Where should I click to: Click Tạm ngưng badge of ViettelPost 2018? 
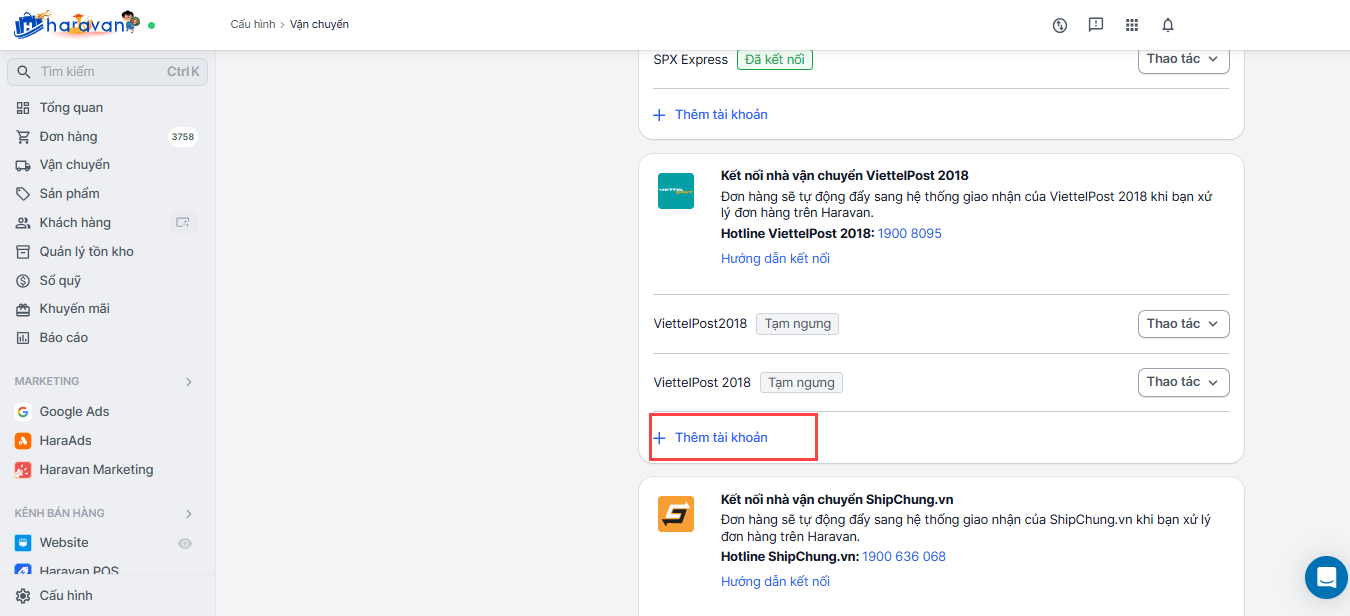point(801,383)
